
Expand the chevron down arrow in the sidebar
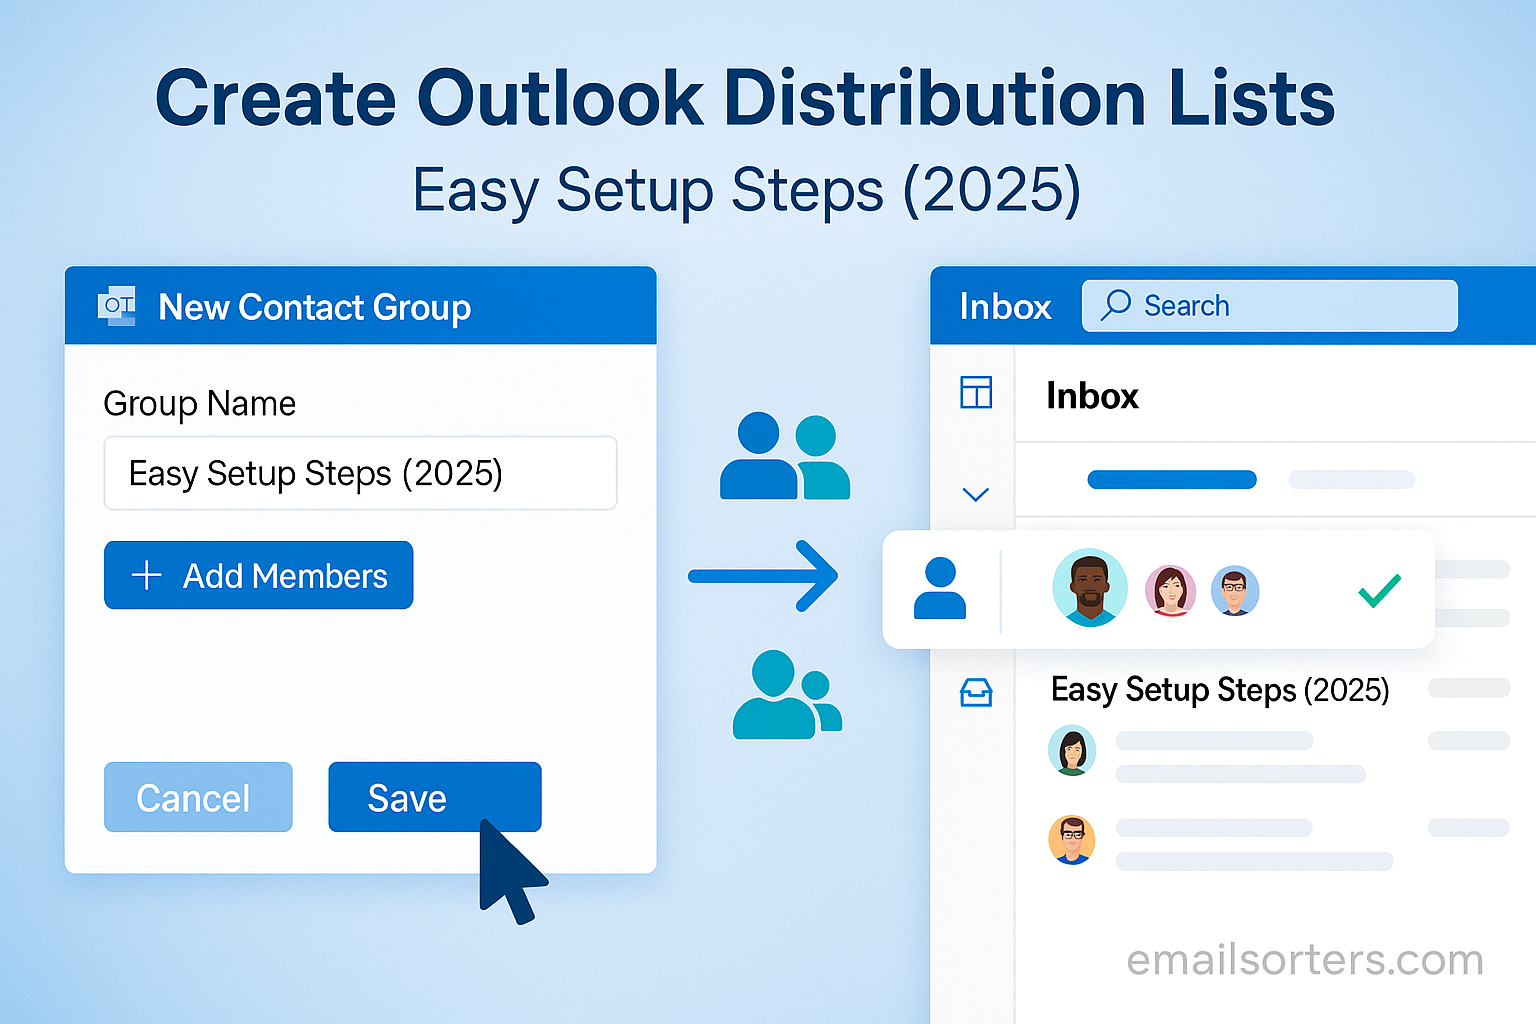[x=975, y=494]
